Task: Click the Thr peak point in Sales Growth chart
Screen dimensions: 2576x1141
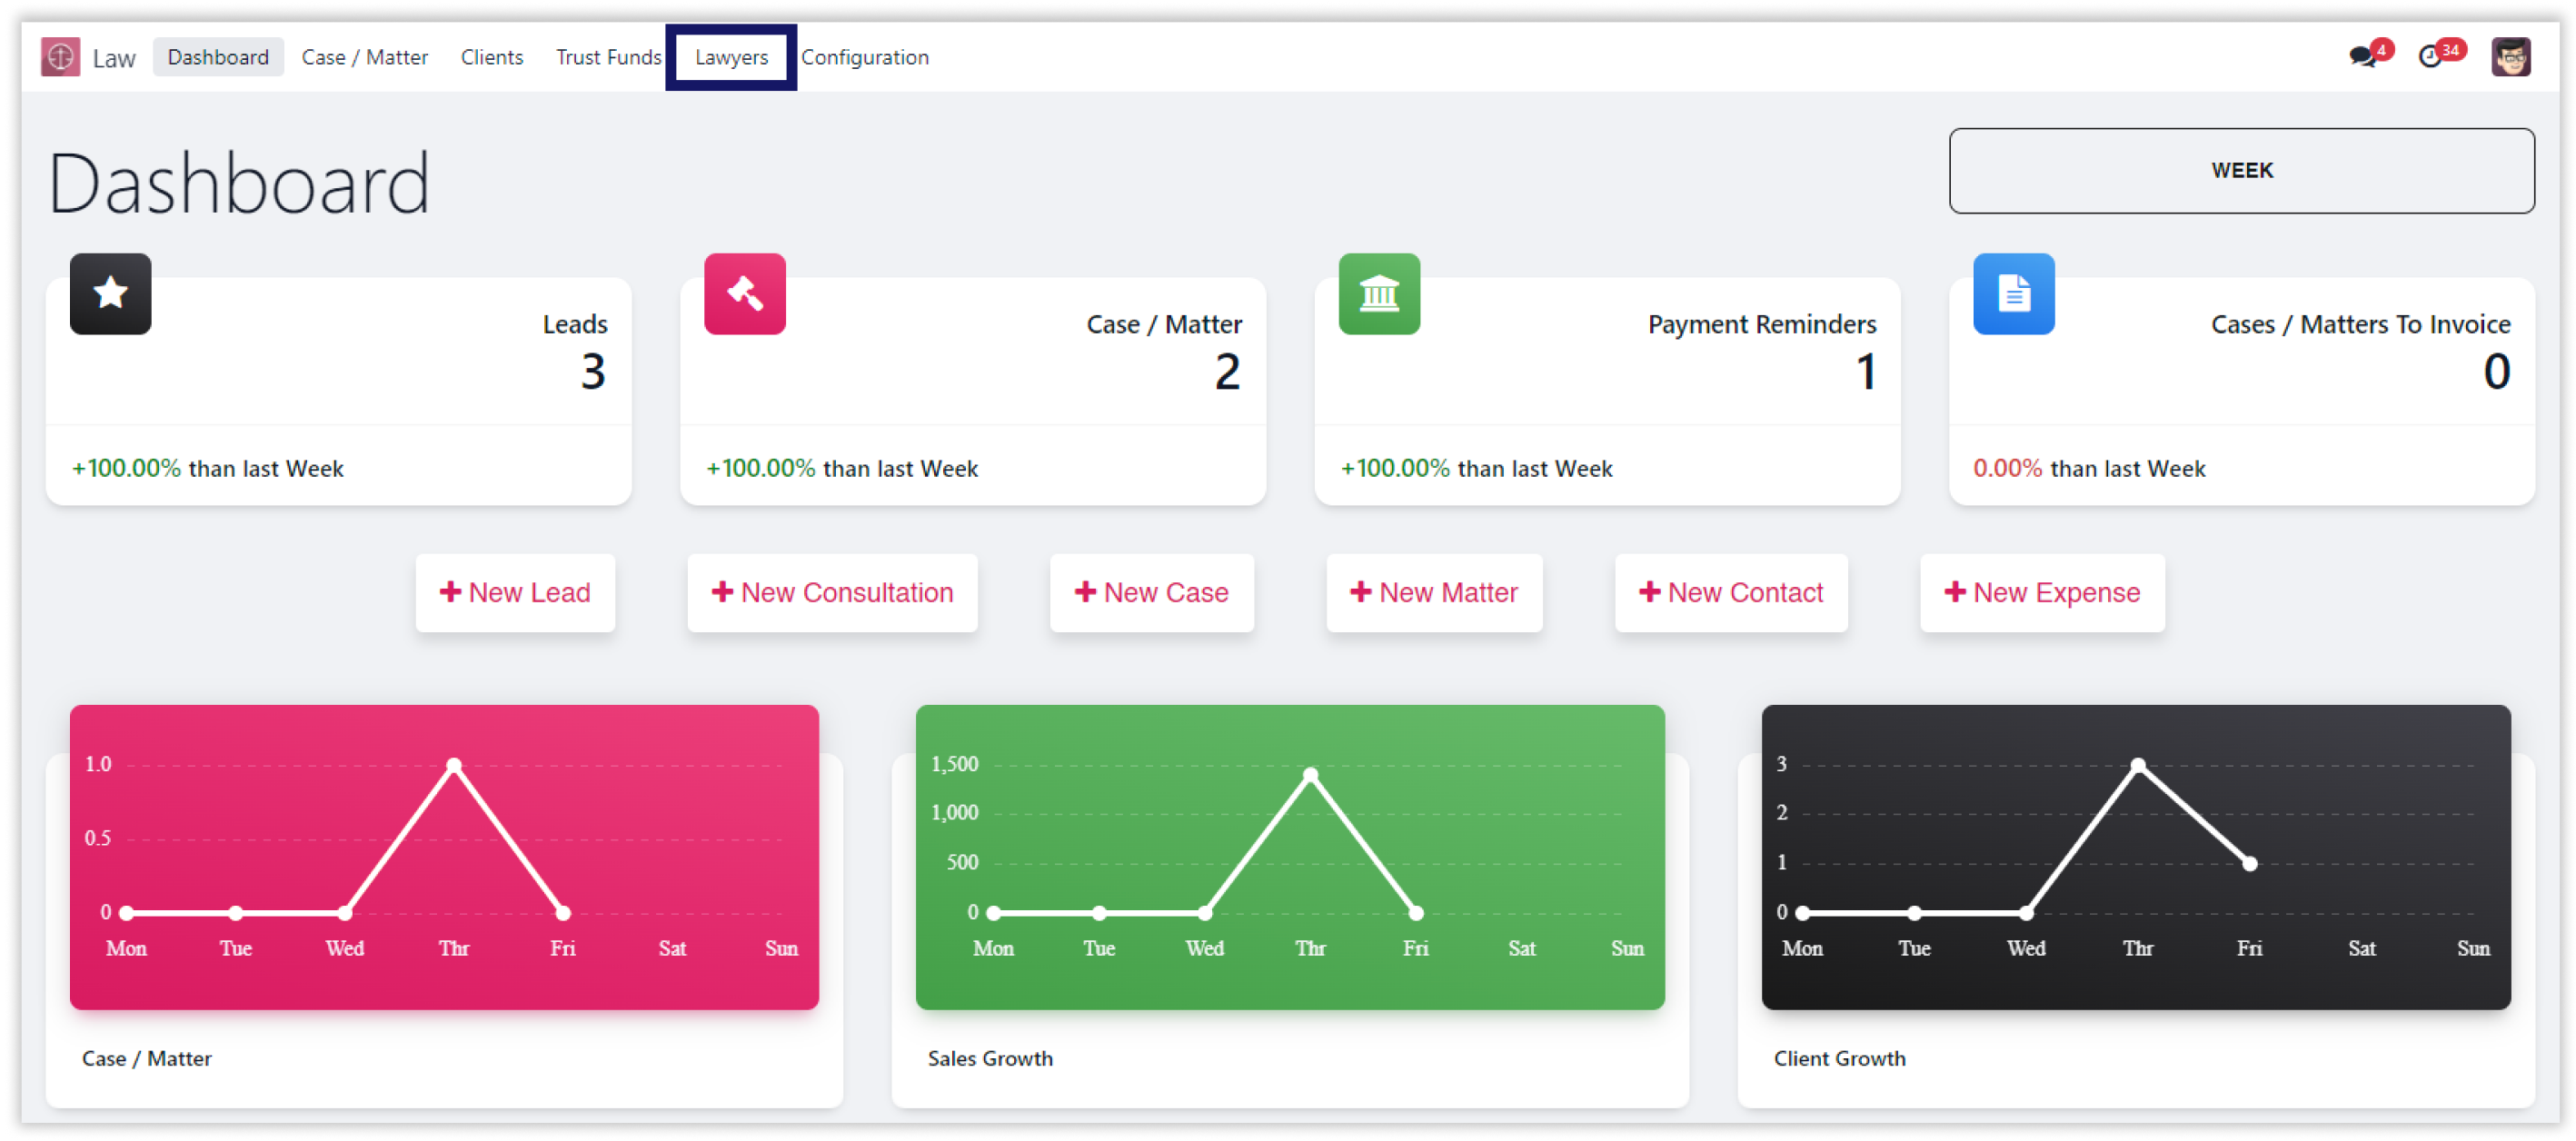Action: point(1311,775)
